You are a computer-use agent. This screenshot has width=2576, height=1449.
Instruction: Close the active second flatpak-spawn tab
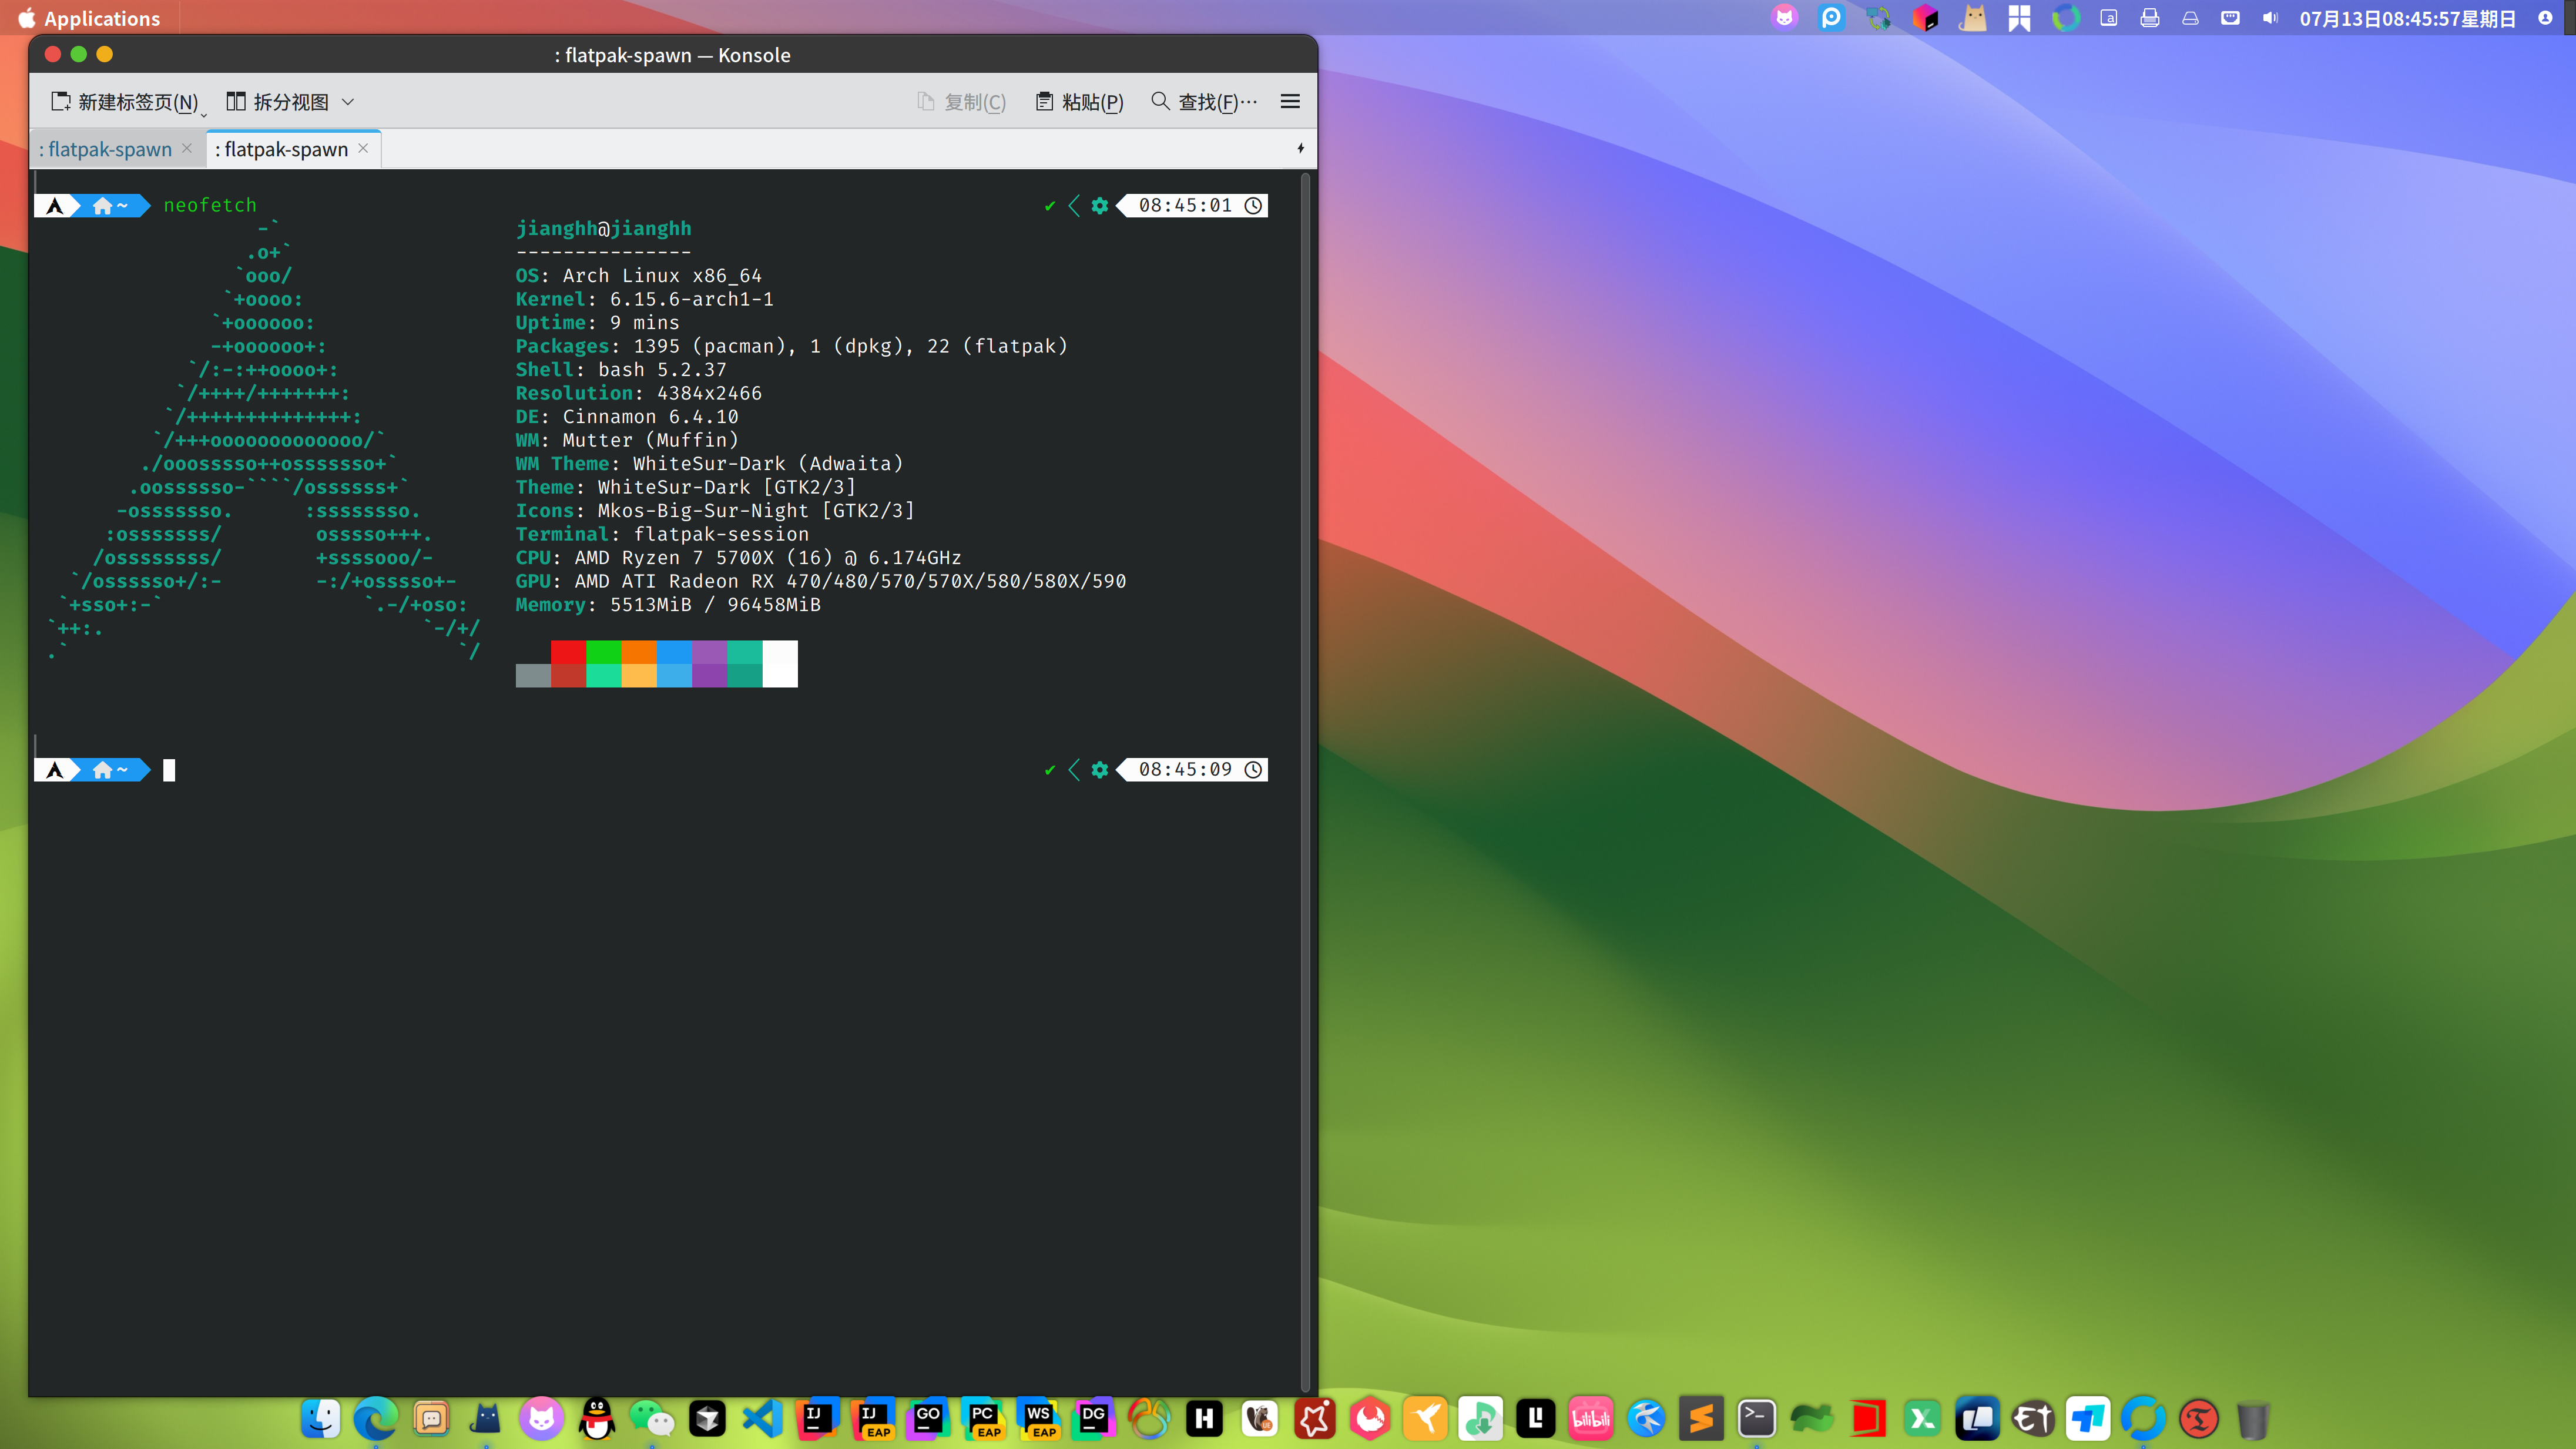tap(363, 148)
